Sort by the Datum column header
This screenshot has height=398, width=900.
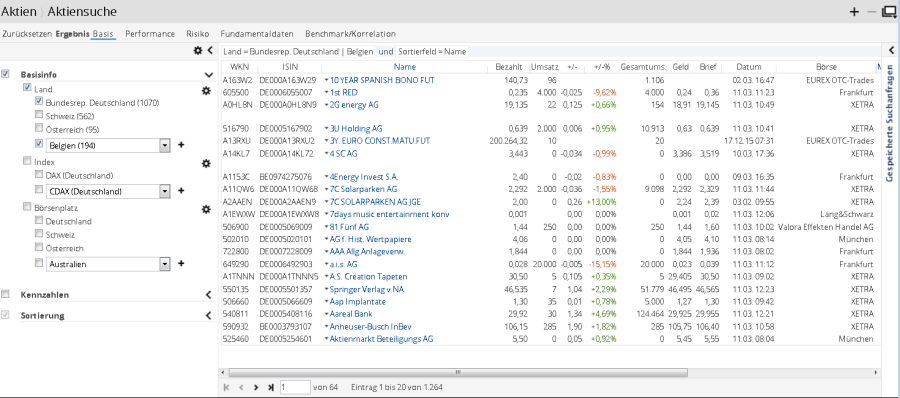pyautogui.click(x=748, y=67)
